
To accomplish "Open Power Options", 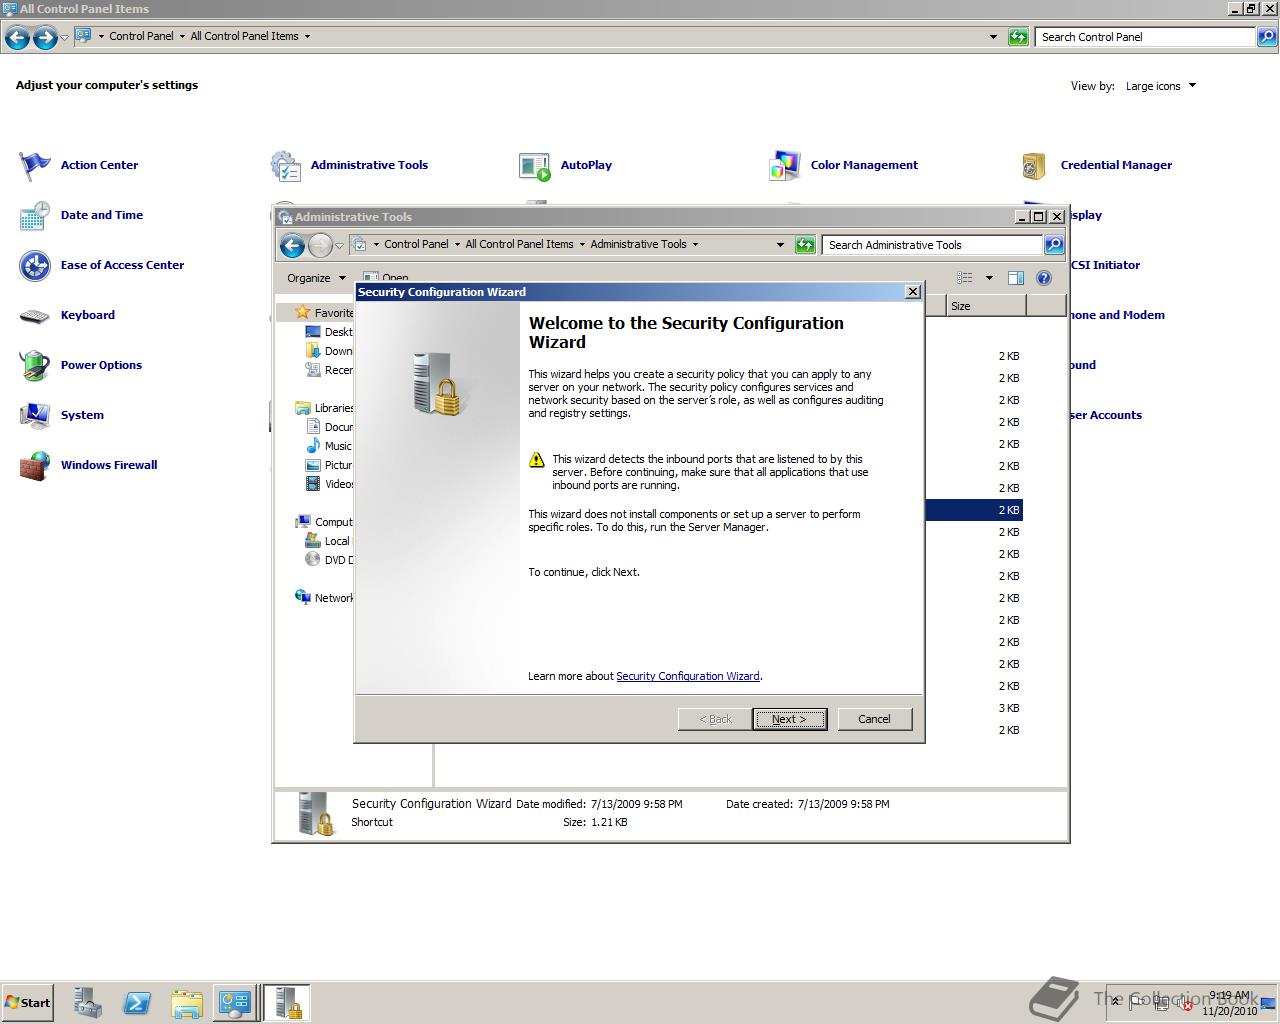I will pos(101,365).
